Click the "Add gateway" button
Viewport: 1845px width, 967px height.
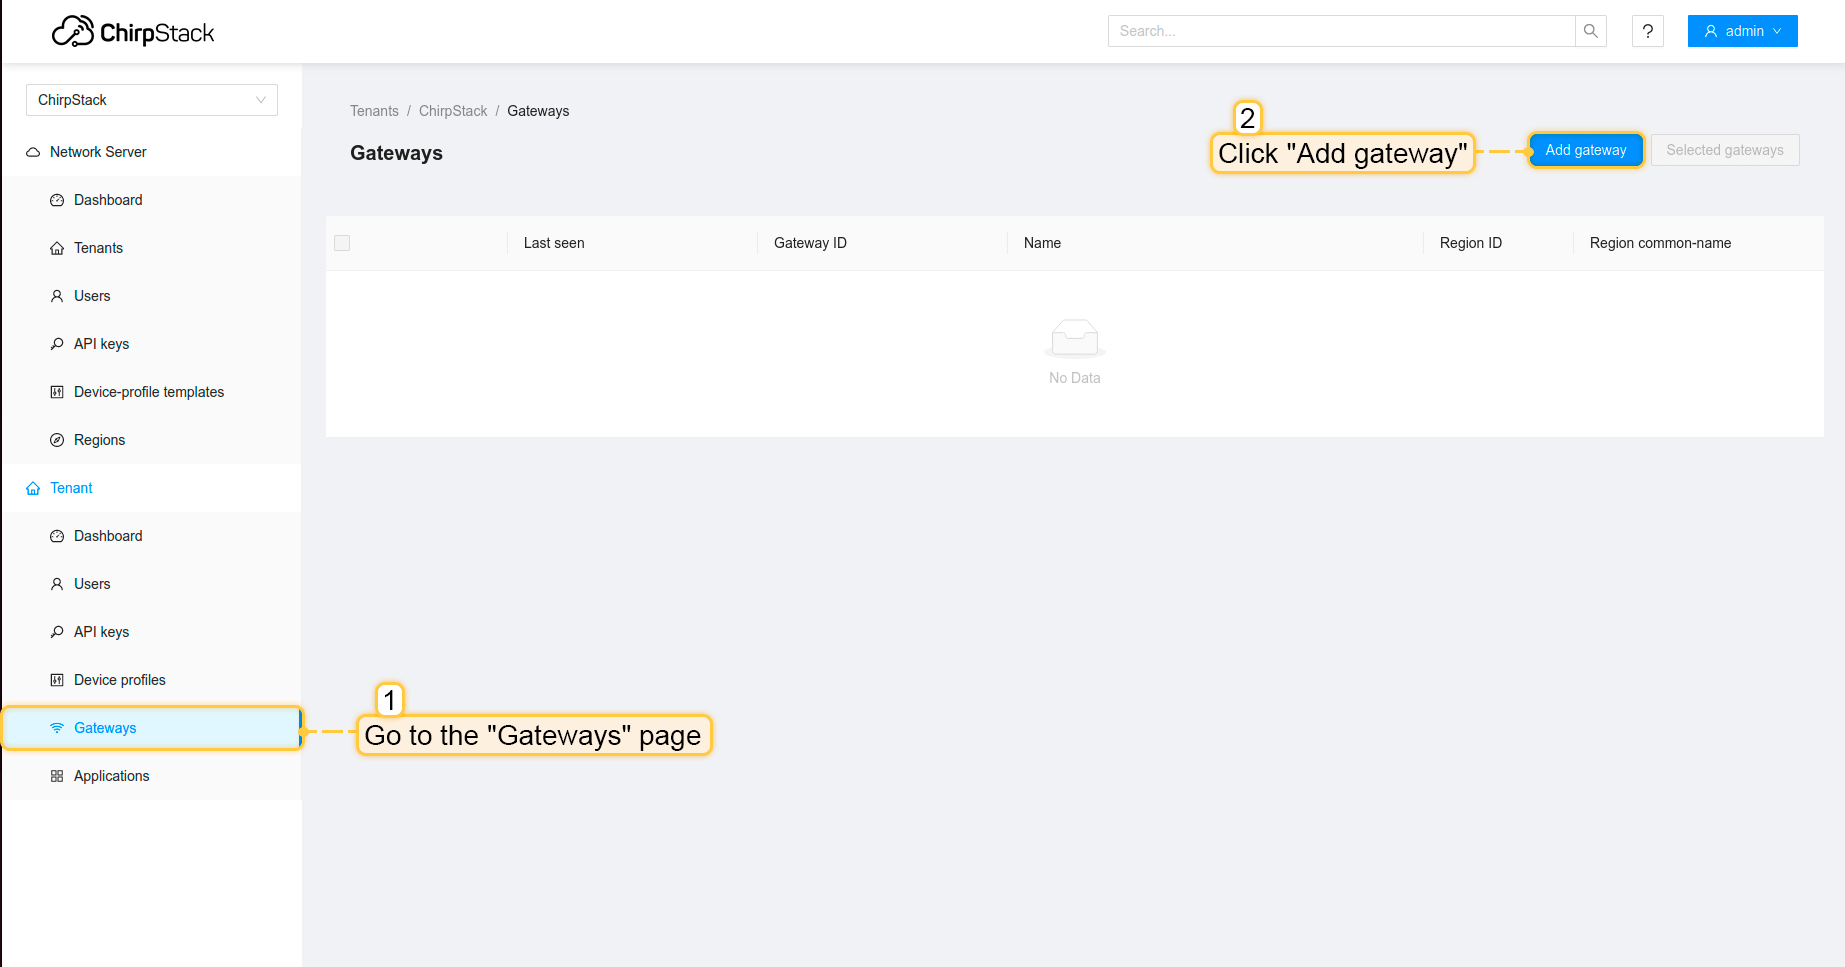(1585, 150)
